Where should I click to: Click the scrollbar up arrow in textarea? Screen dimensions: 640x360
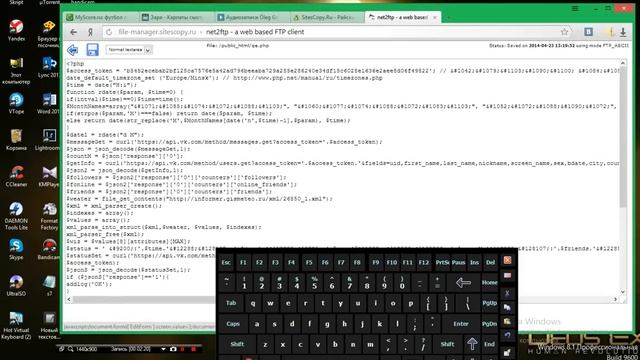(x=623, y=63)
